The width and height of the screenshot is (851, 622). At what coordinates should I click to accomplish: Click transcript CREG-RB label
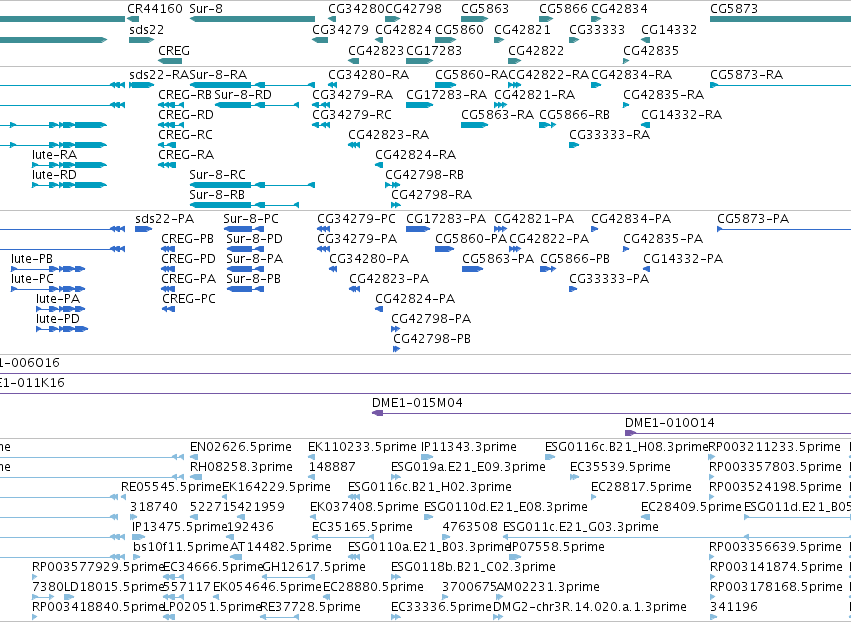coord(185,94)
